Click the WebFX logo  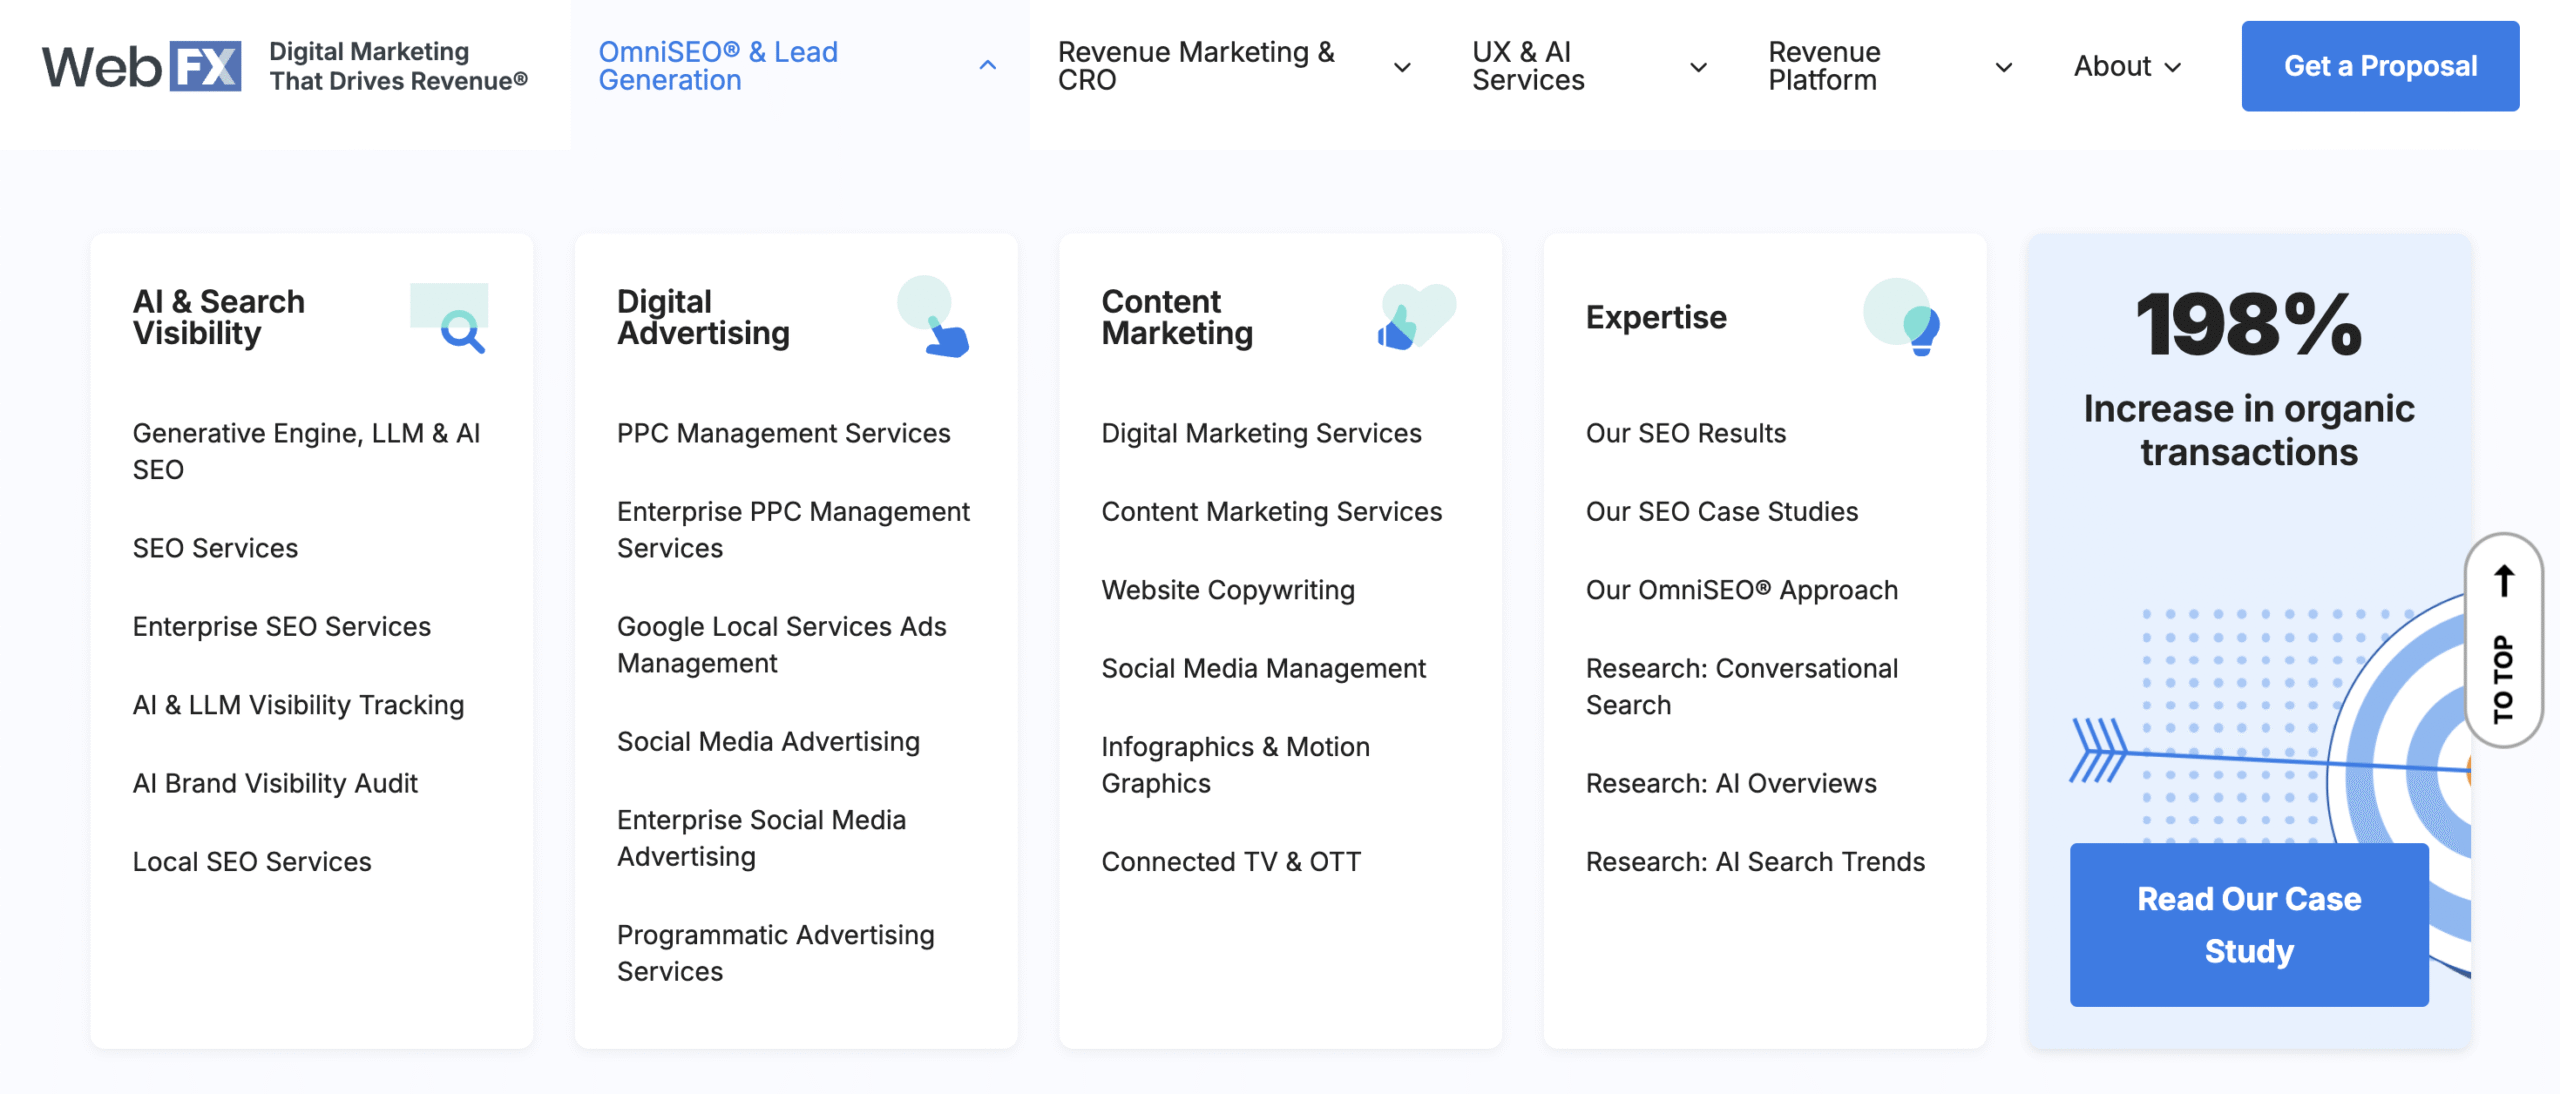[x=141, y=66]
